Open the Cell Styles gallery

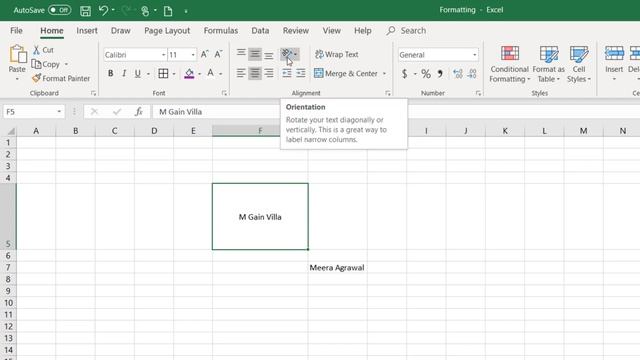click(x=579, y=64)
